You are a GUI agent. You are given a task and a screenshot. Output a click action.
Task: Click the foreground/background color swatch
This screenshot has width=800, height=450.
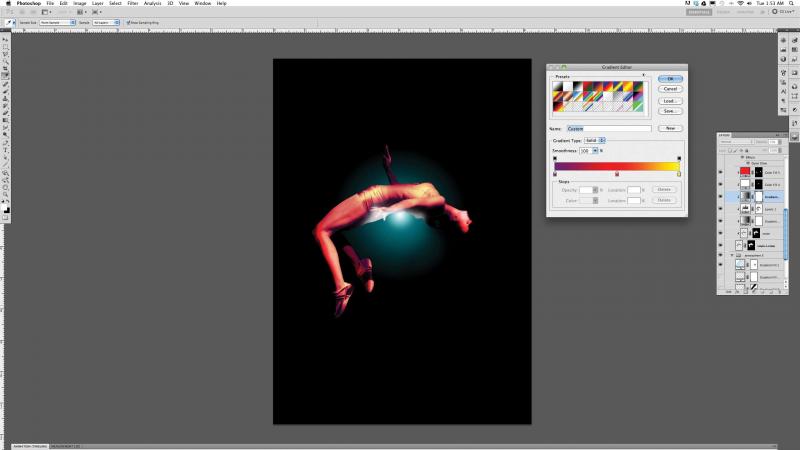(5, 210)
